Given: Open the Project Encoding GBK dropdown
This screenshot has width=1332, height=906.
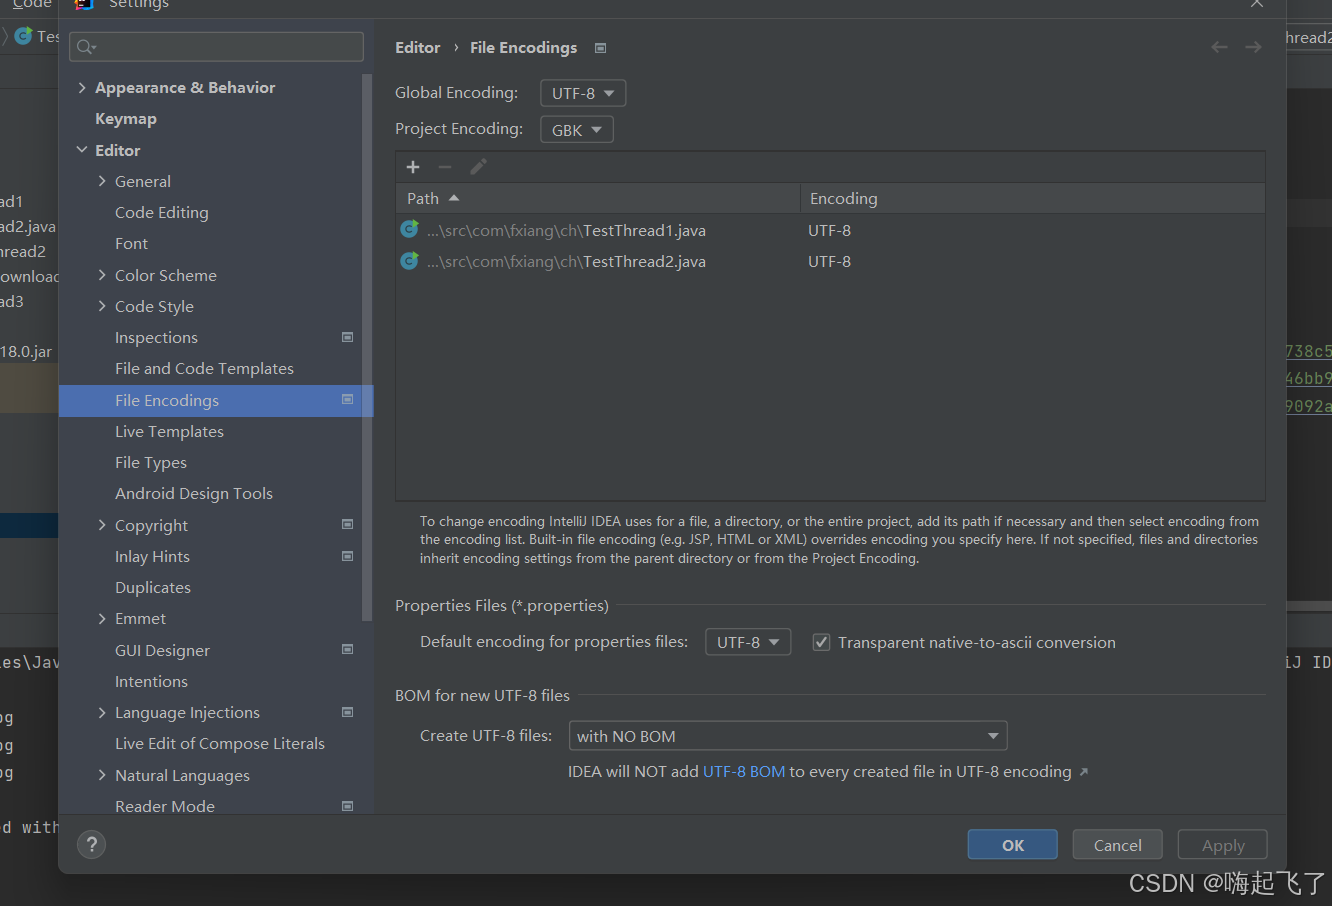Looking at the screenshot, I should click(577, 130).
